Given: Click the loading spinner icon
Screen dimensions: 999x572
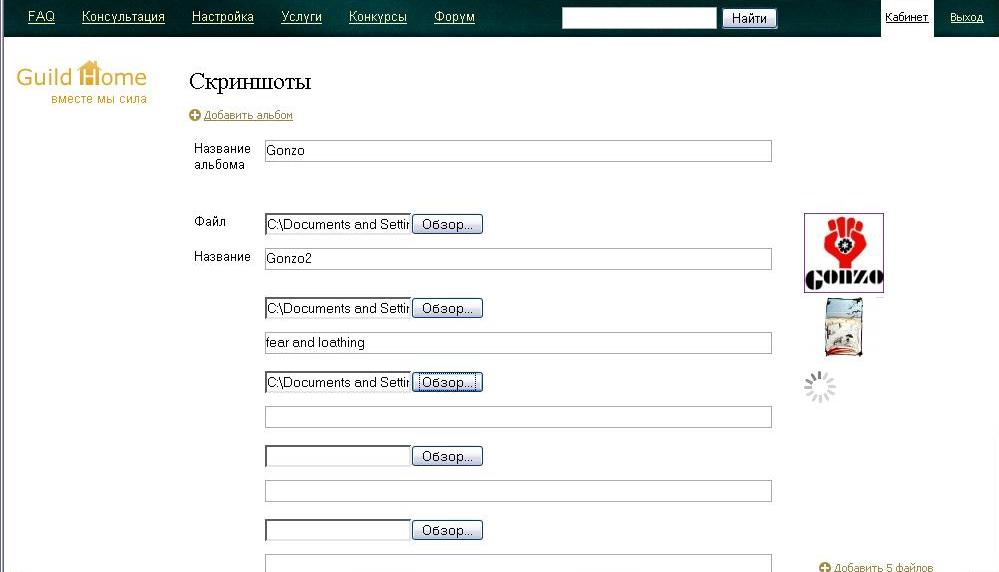Looking at the screenshot, I should (x=820, y=387).
